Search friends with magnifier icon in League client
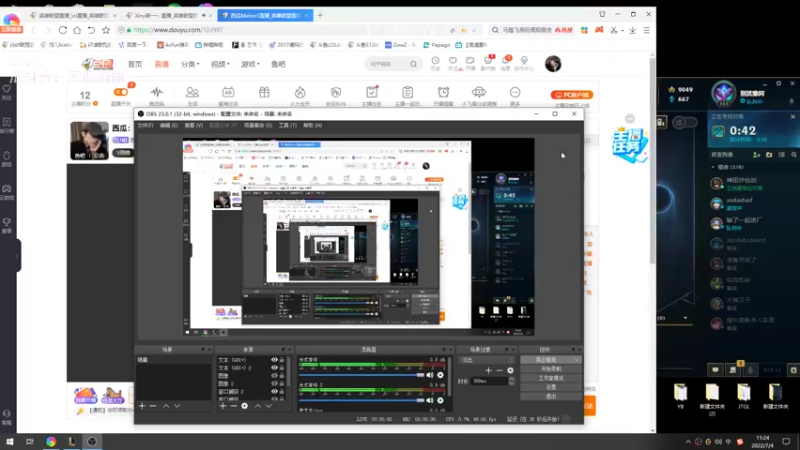This screenshot has height=450, width=800. tap(794, 155)
